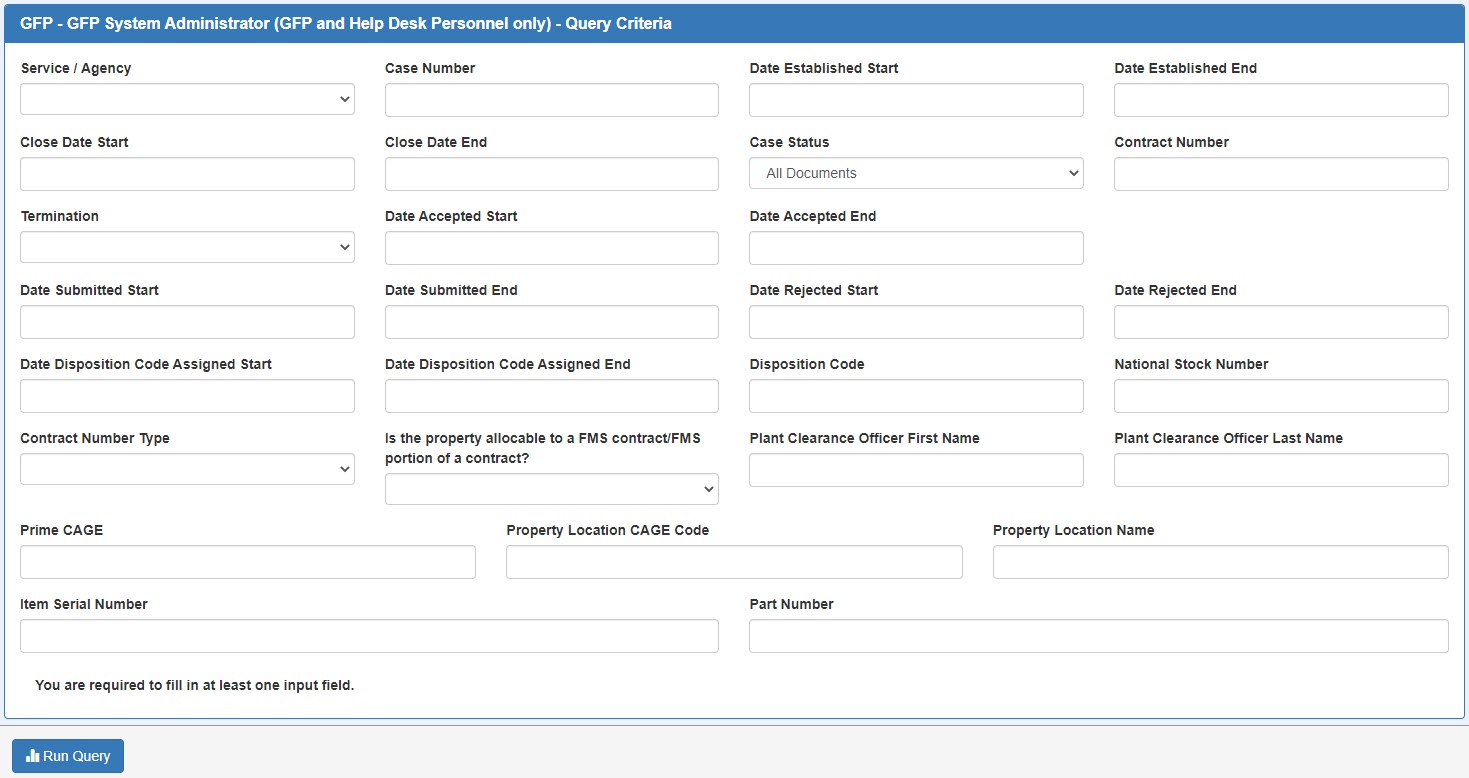Click the Query Criteria title bar

734,22
